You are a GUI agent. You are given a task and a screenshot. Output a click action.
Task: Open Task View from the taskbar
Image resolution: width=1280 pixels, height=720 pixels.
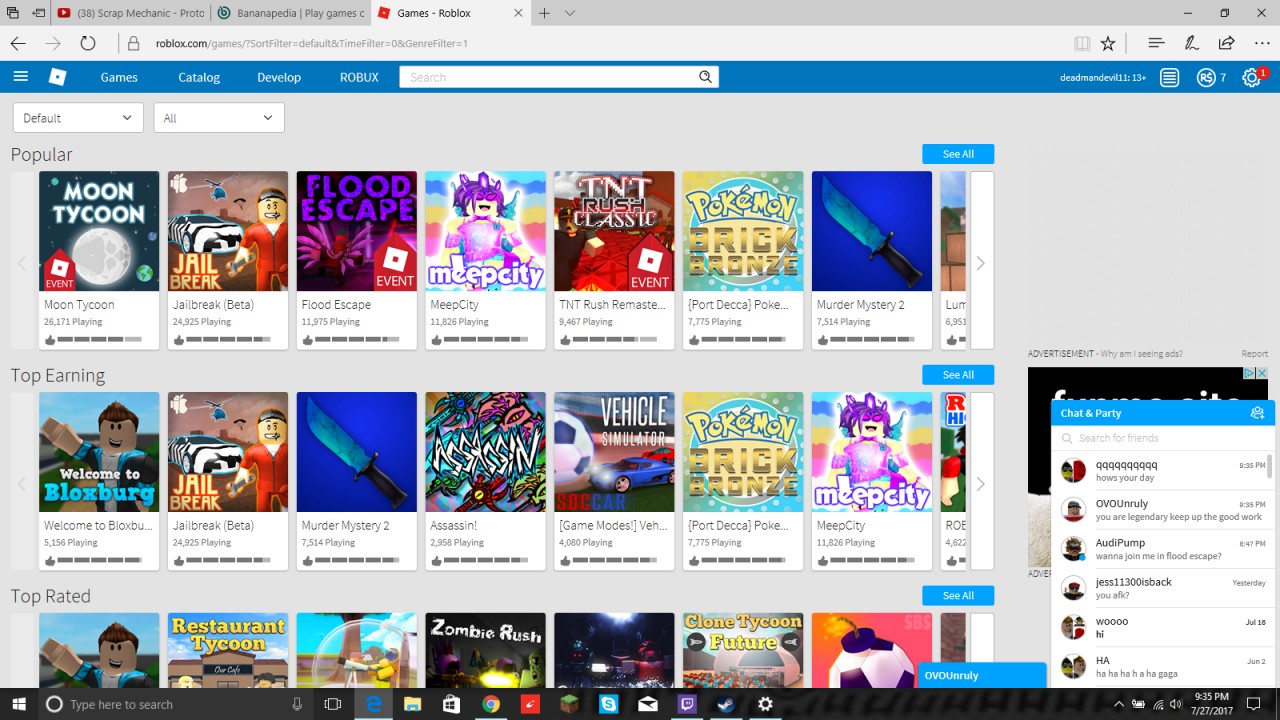[x=333, y=704]
